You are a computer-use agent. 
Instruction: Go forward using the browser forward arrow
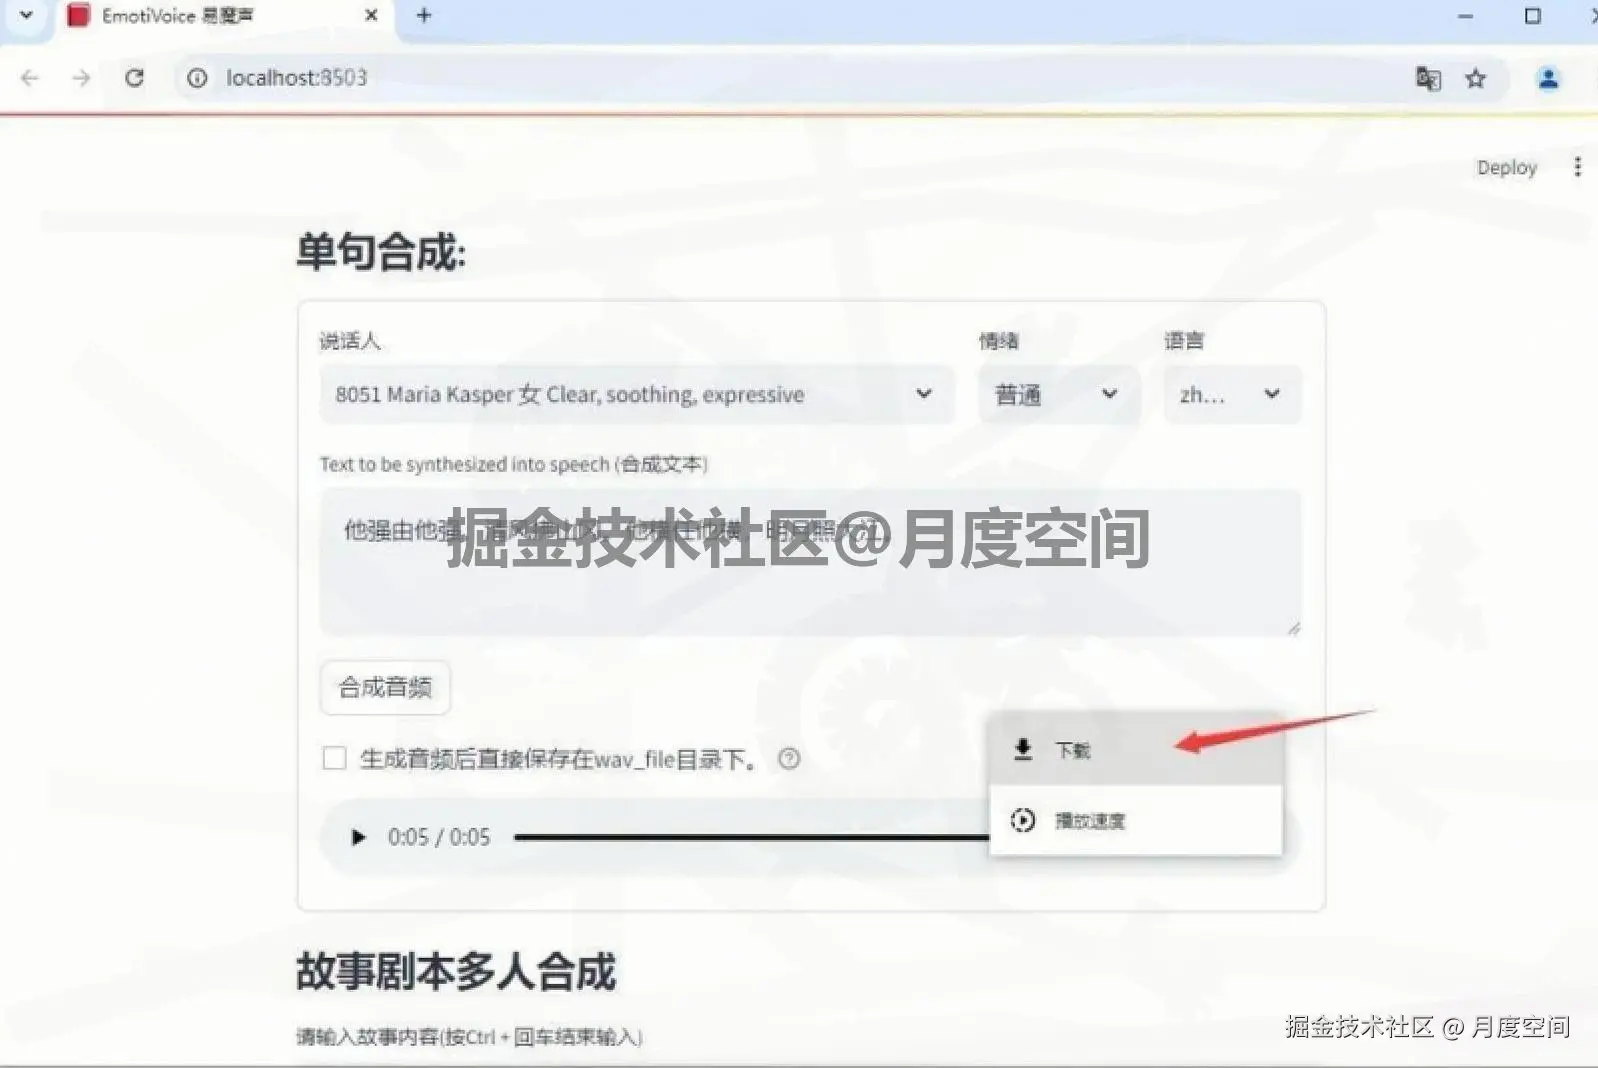point(81,78)
